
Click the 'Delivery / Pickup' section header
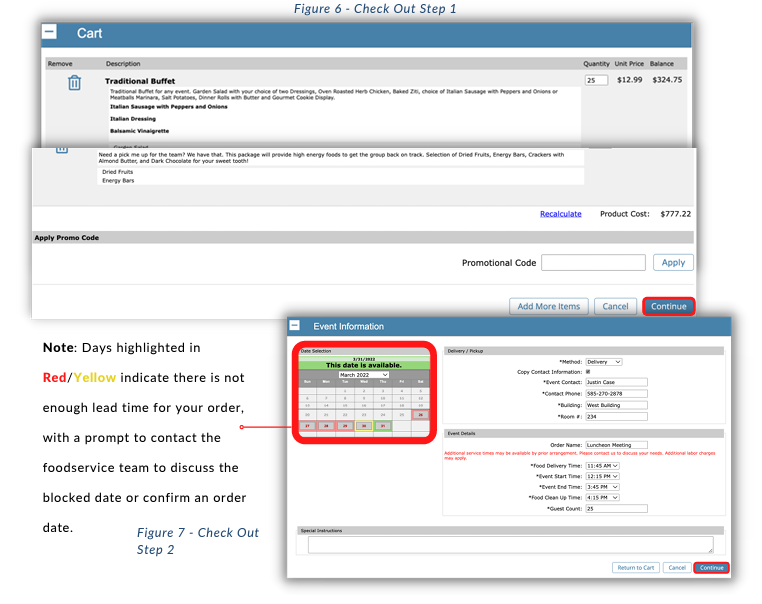point(465,351)
